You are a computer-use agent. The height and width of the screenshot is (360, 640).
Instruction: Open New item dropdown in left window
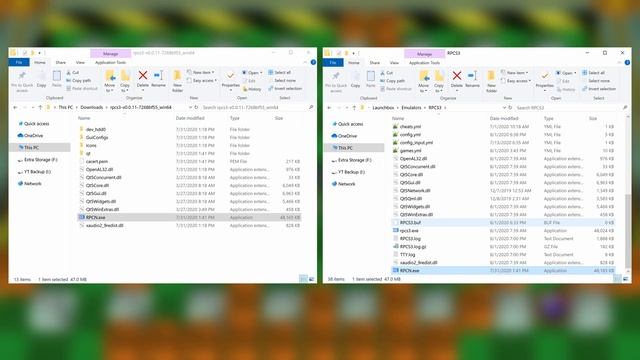[200, 72]
